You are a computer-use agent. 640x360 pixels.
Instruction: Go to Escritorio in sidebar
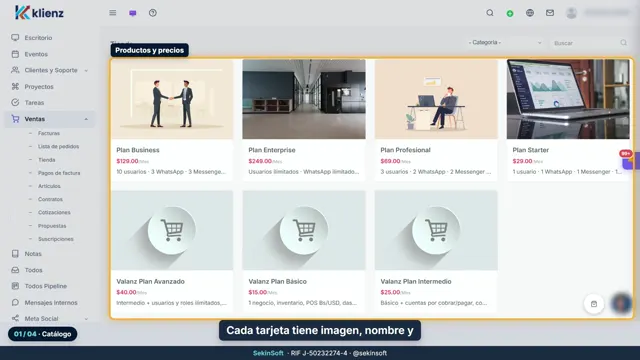(x=38, y=38)
